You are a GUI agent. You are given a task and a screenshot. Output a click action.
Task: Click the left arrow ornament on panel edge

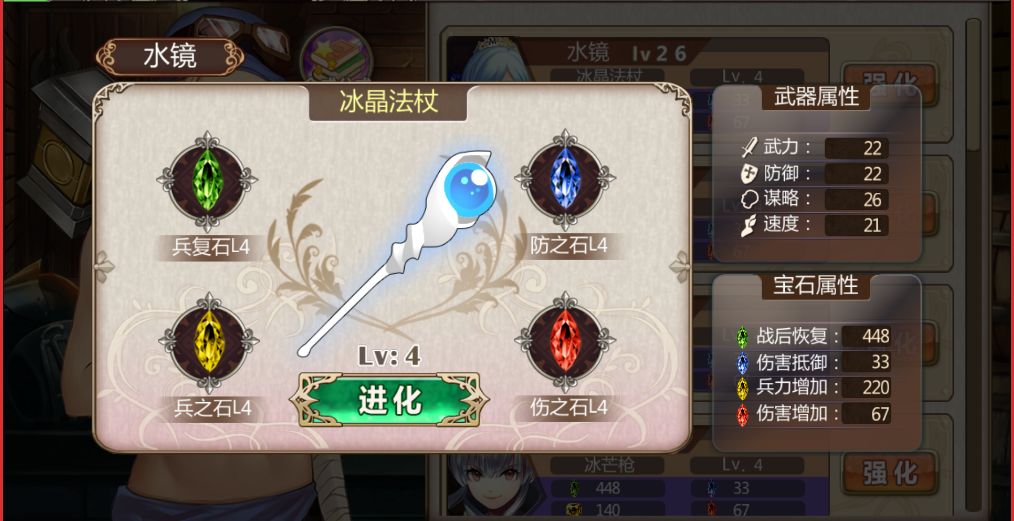[103, 266]
